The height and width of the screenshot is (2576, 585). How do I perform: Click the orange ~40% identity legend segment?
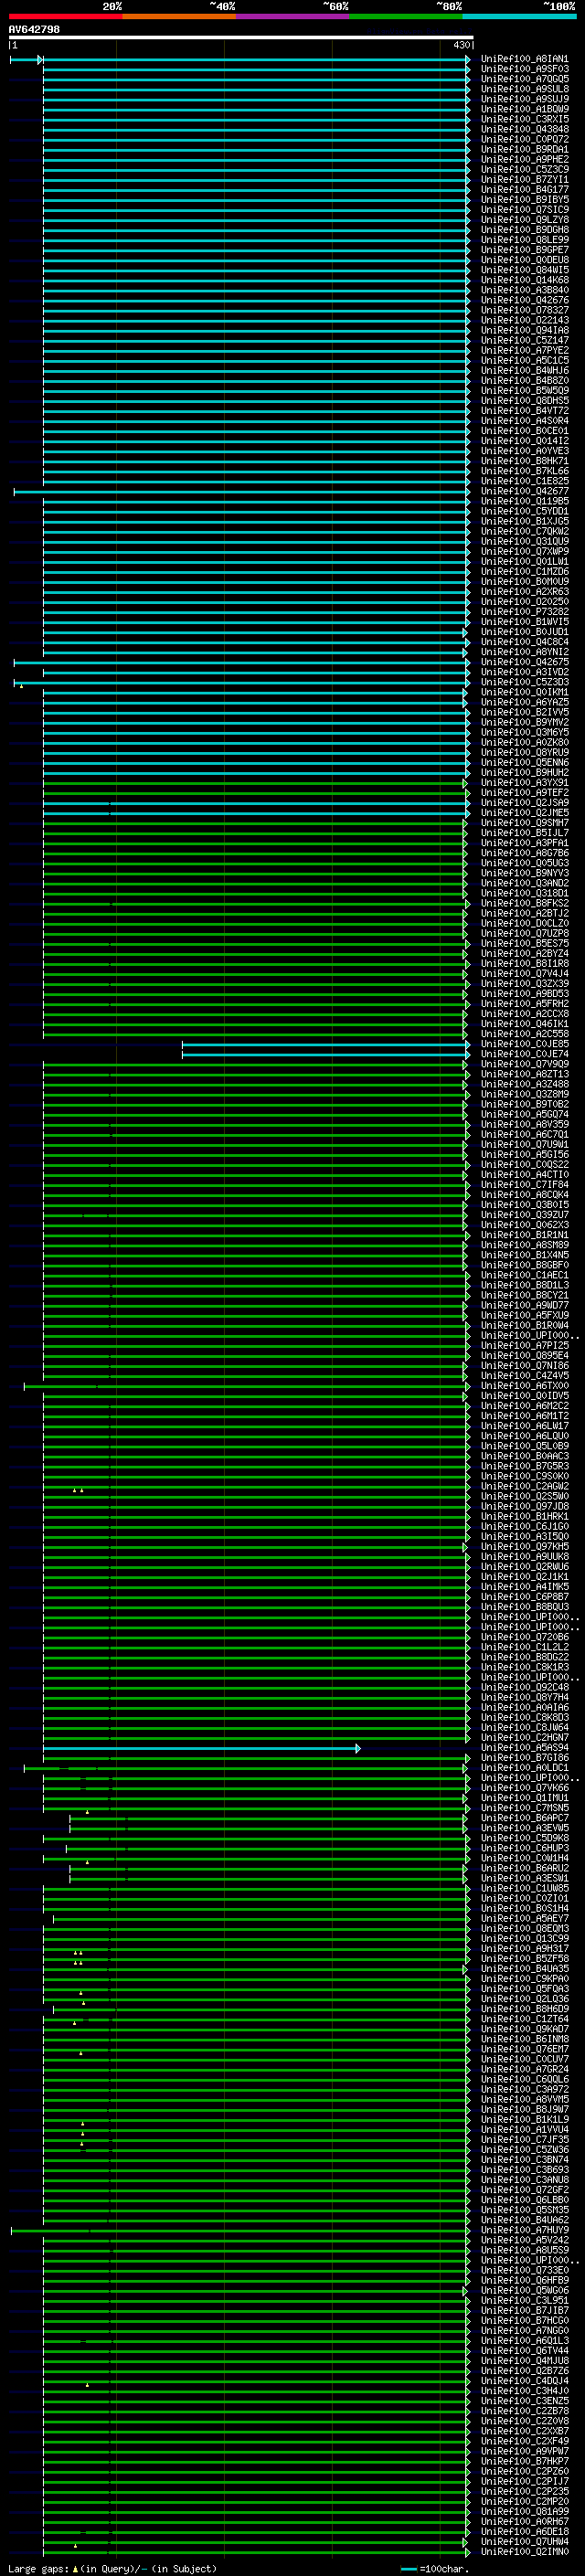tap(179, 16)
